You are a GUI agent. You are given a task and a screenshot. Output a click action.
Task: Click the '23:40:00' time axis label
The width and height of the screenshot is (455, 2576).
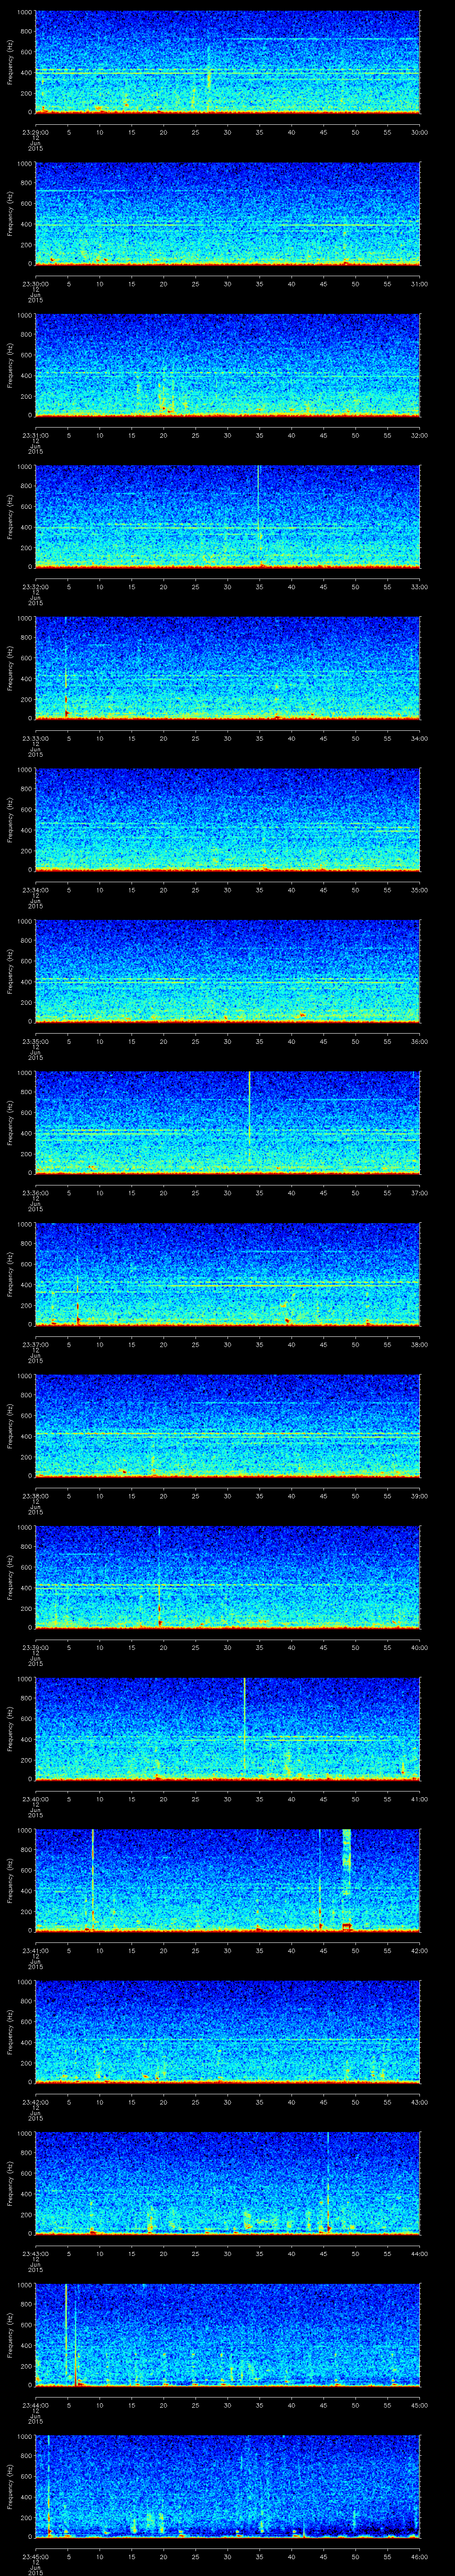(x=35, y=1799)
